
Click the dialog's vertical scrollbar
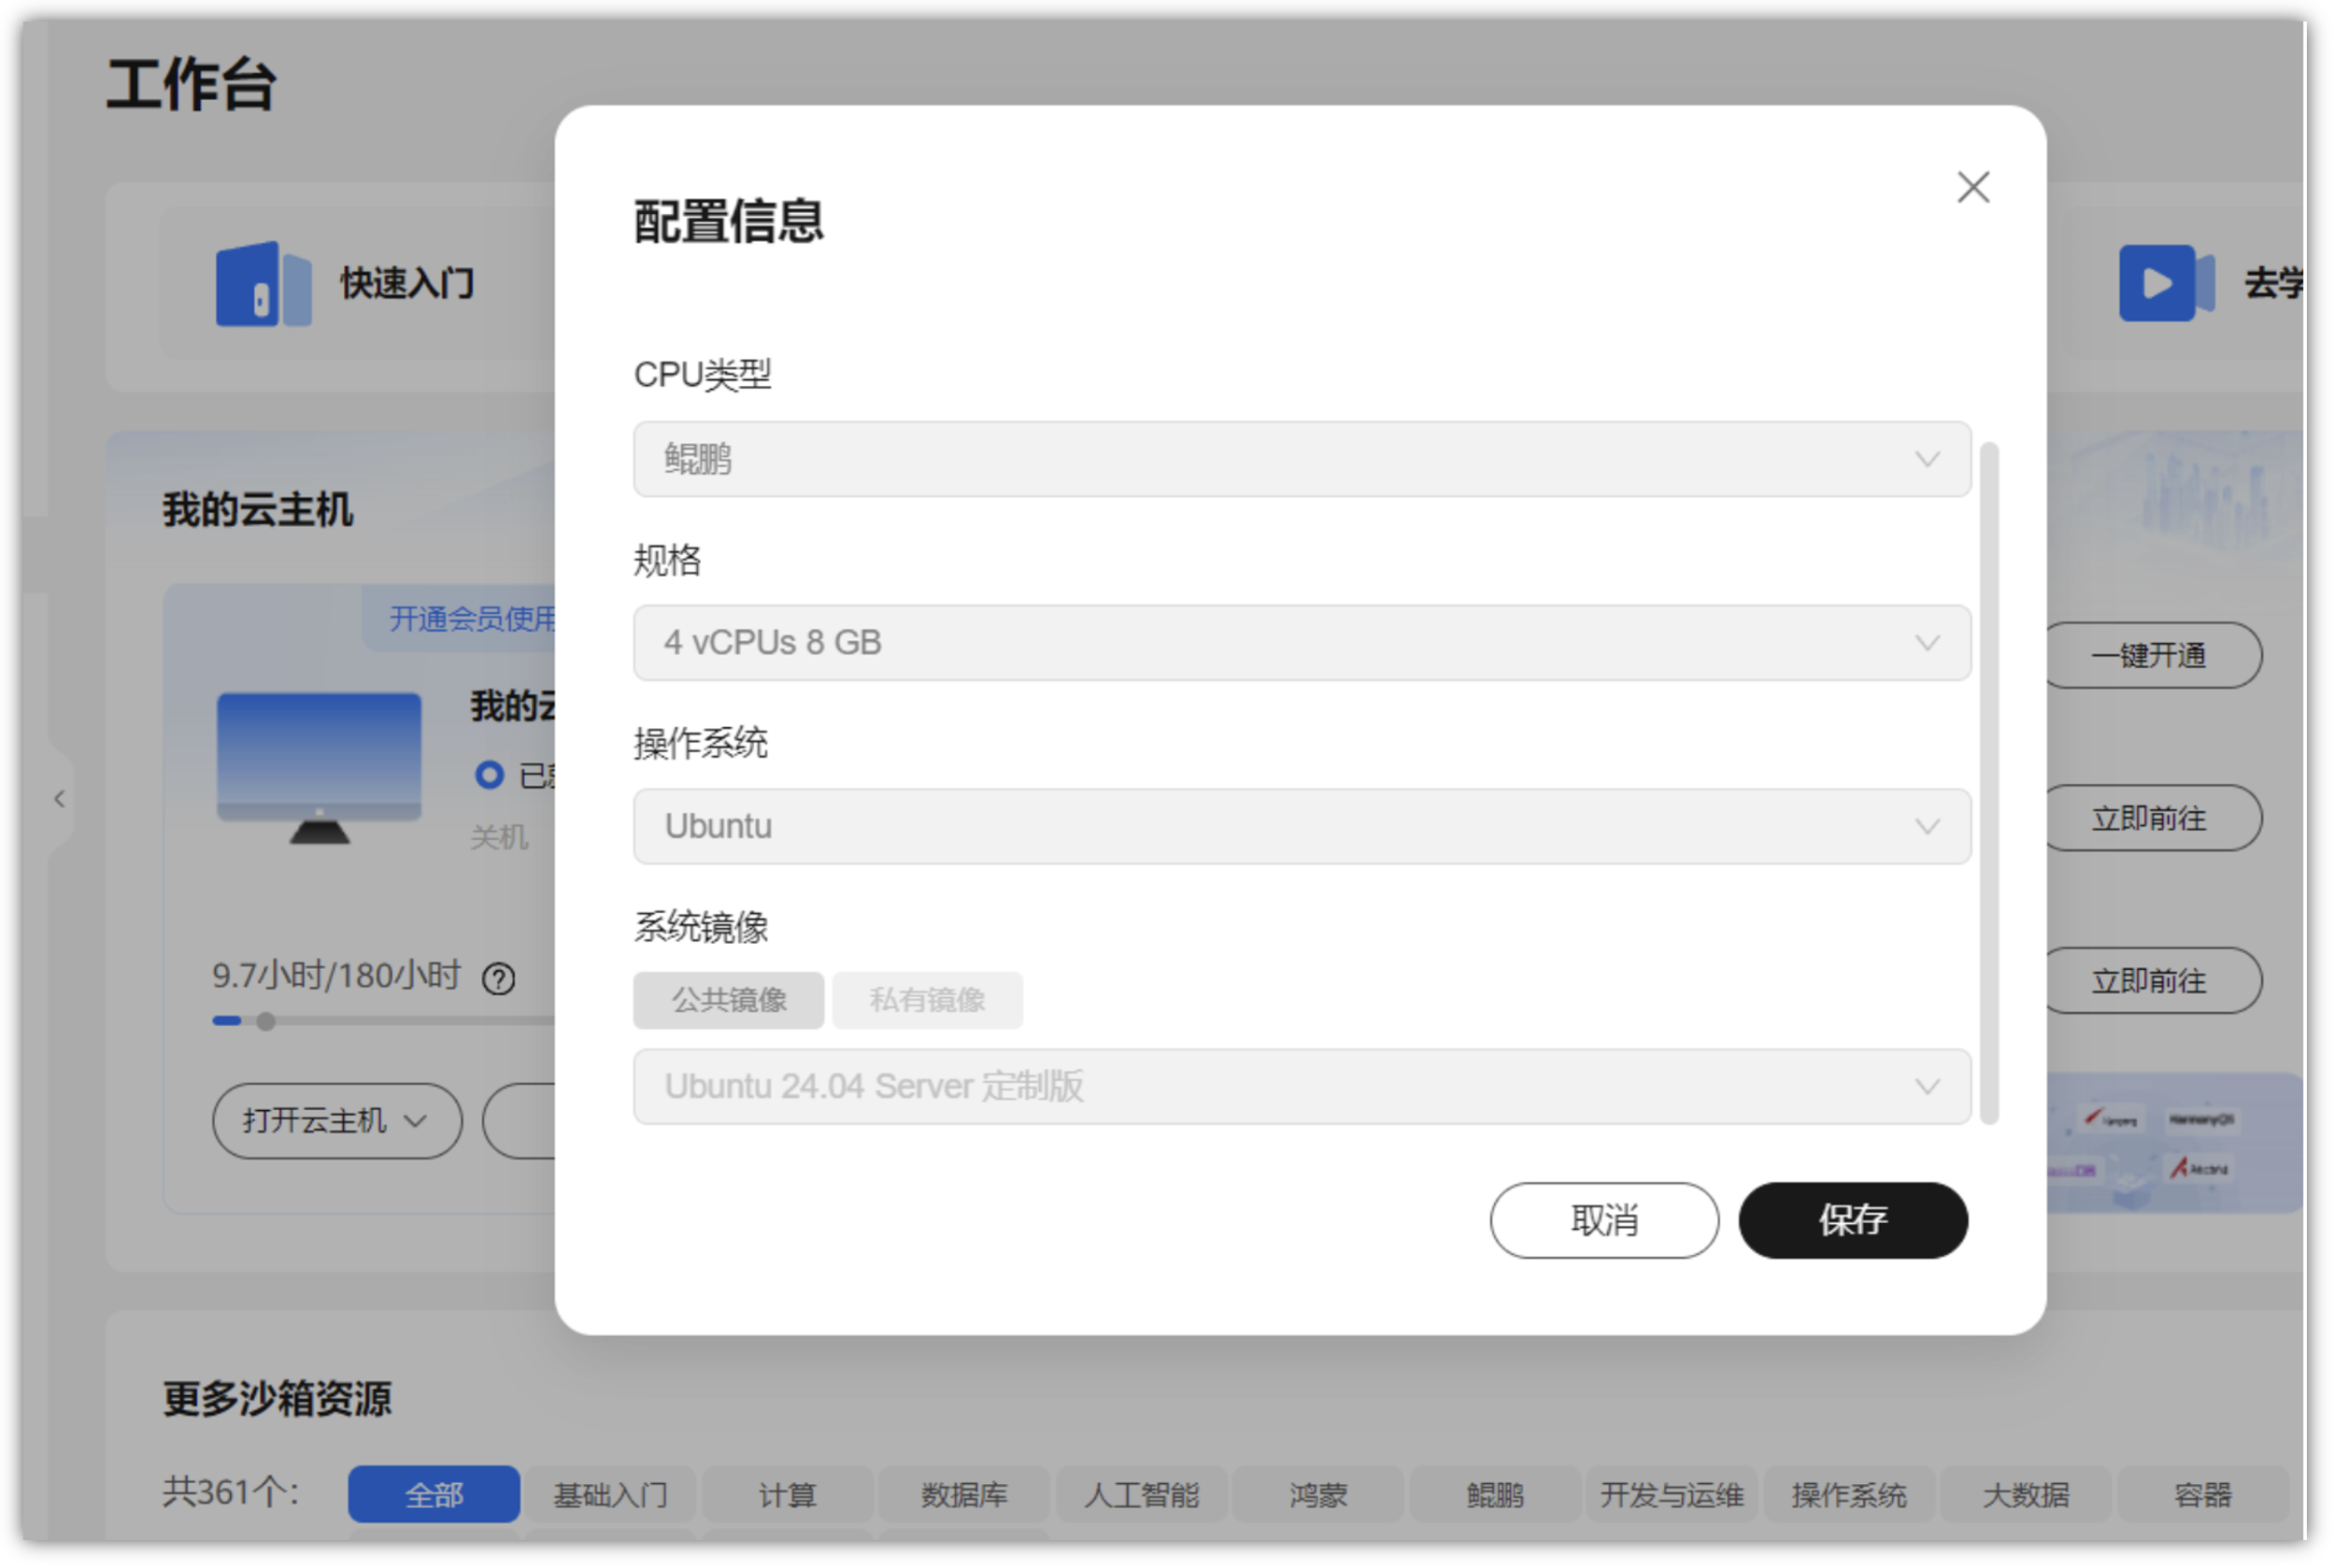coord(1988,780)
